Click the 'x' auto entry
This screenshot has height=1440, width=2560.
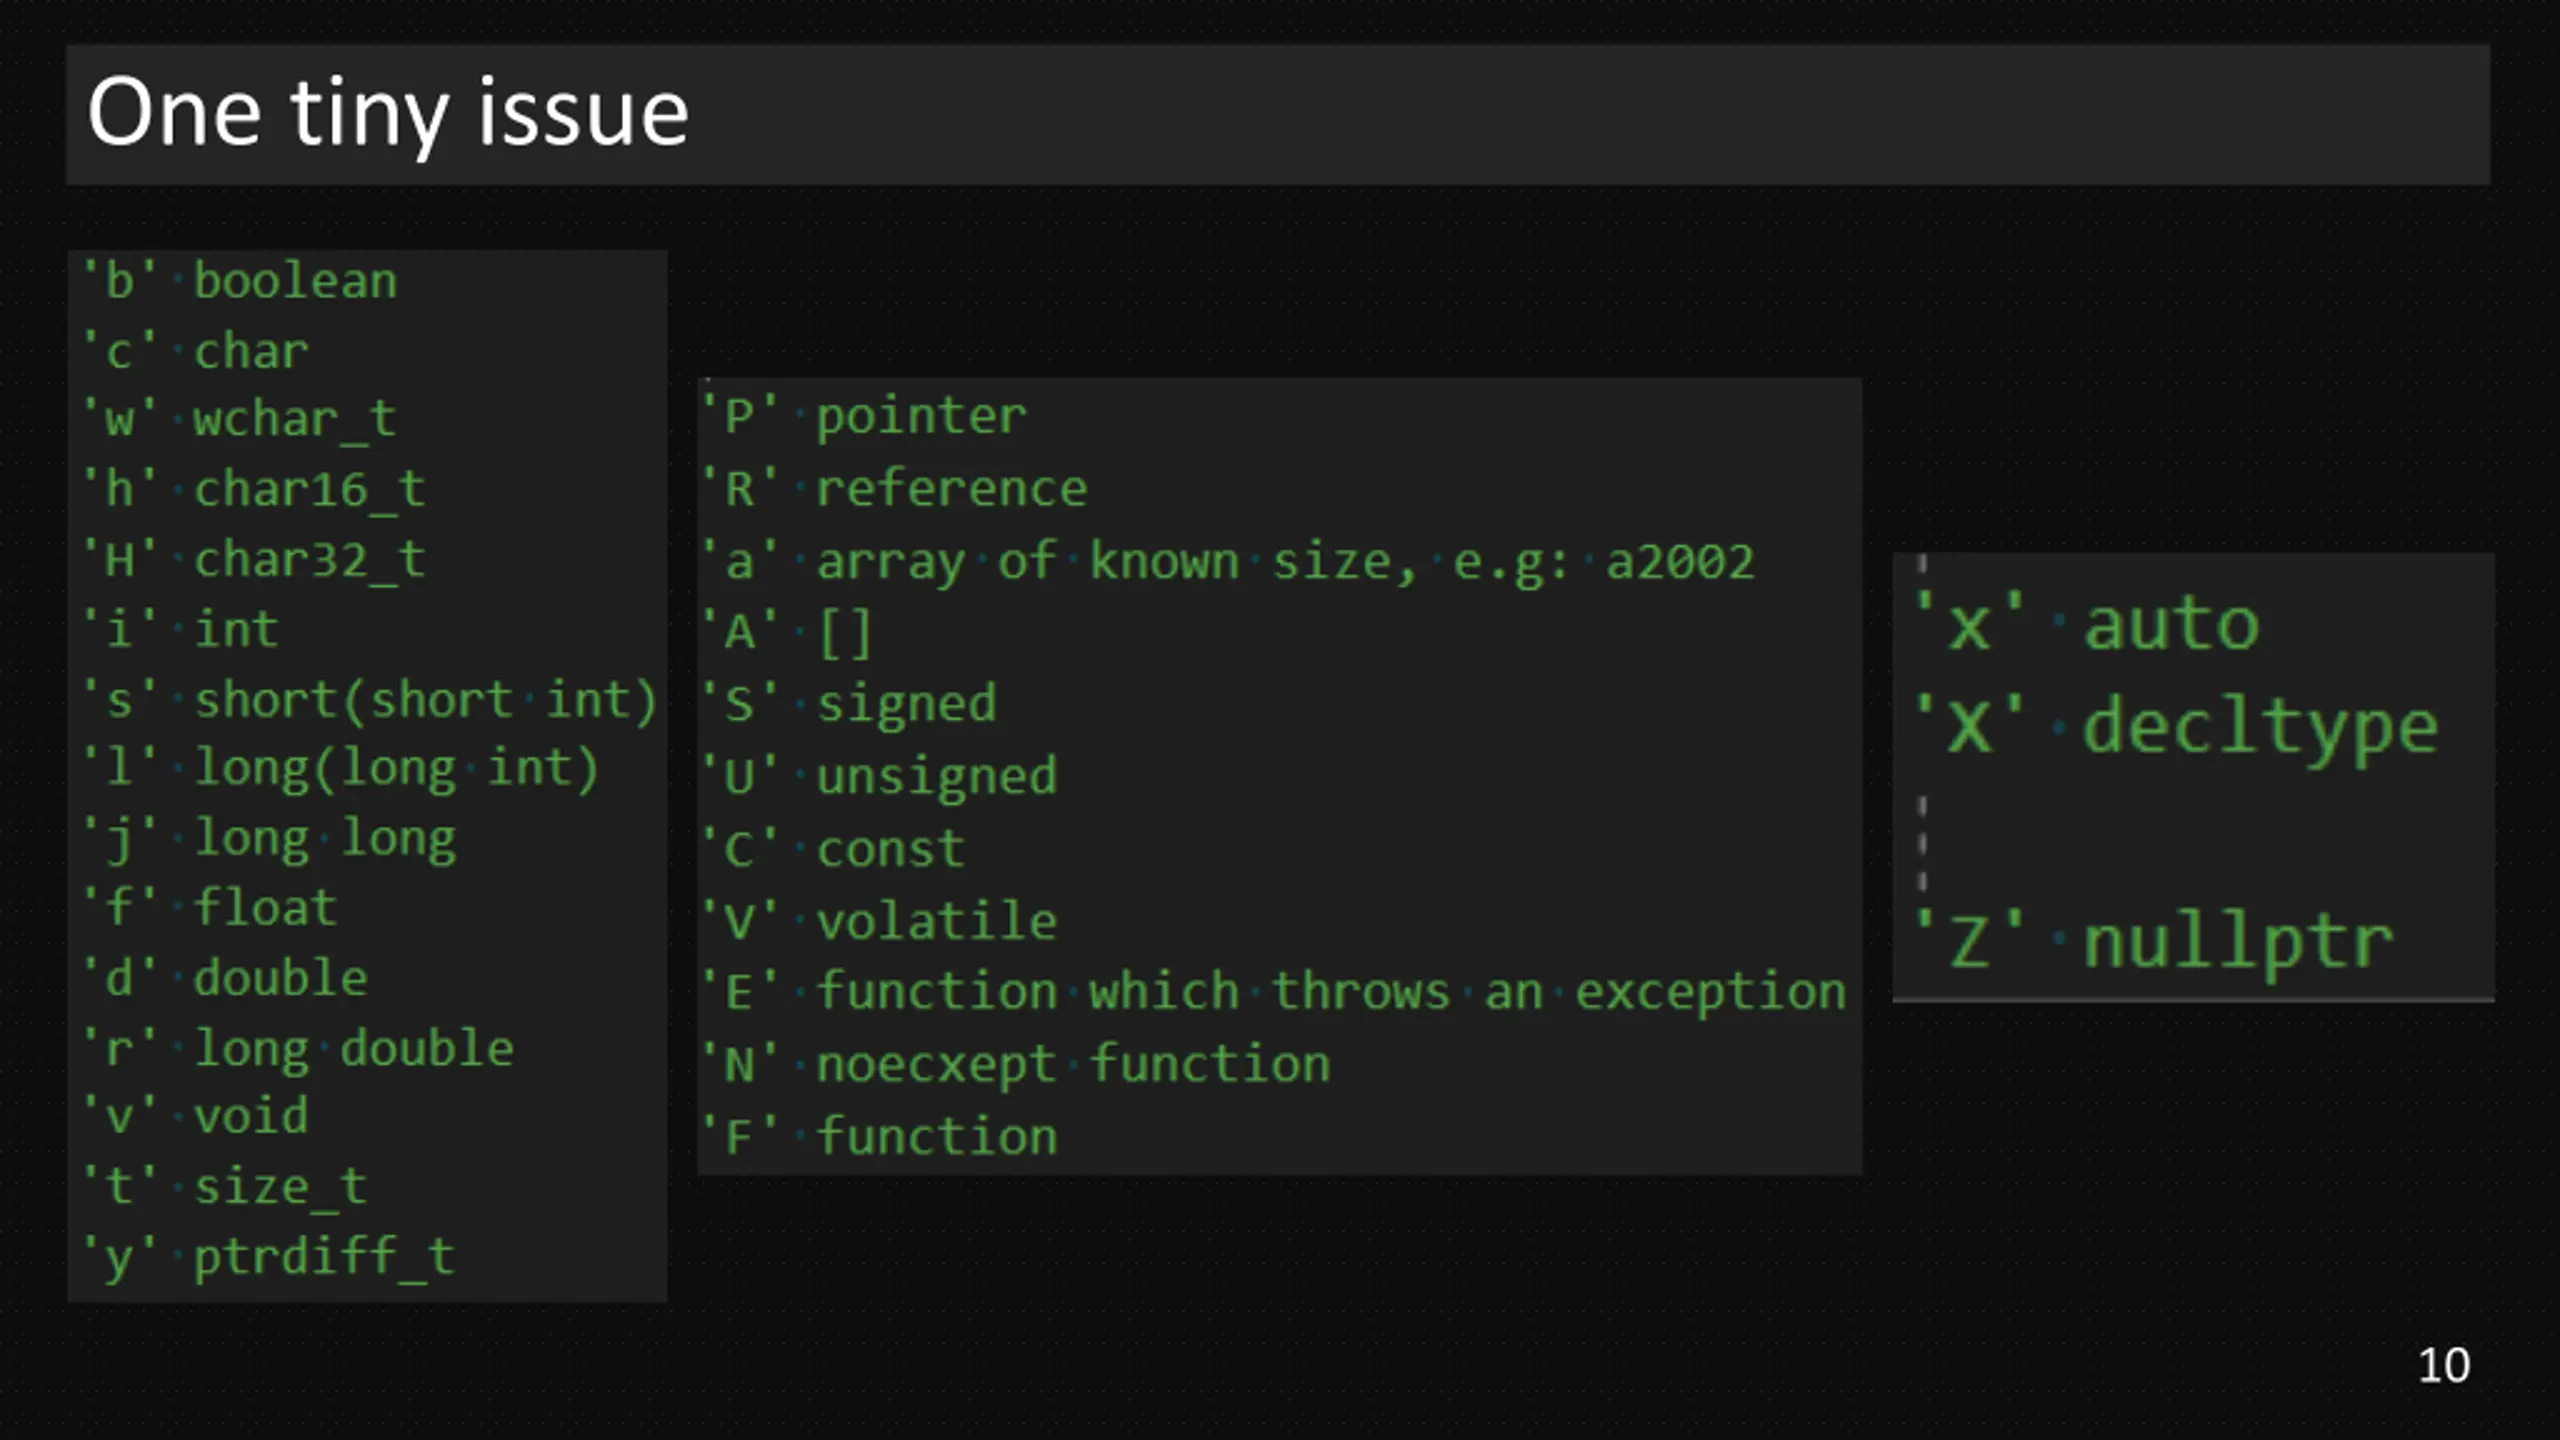(2086, 624)
